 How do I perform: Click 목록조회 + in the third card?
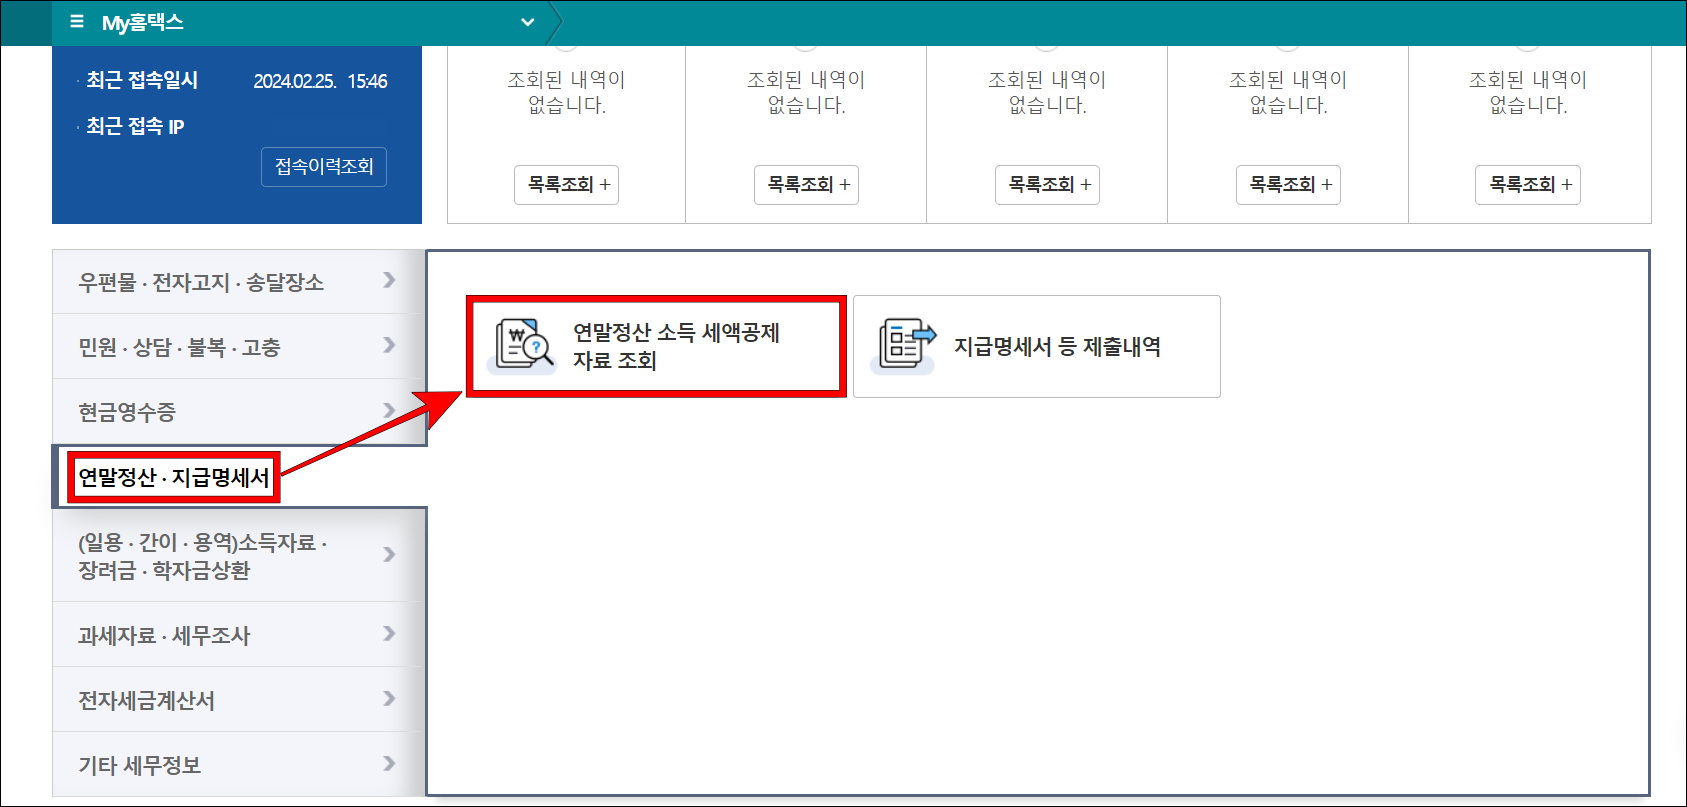(1047, 185)
